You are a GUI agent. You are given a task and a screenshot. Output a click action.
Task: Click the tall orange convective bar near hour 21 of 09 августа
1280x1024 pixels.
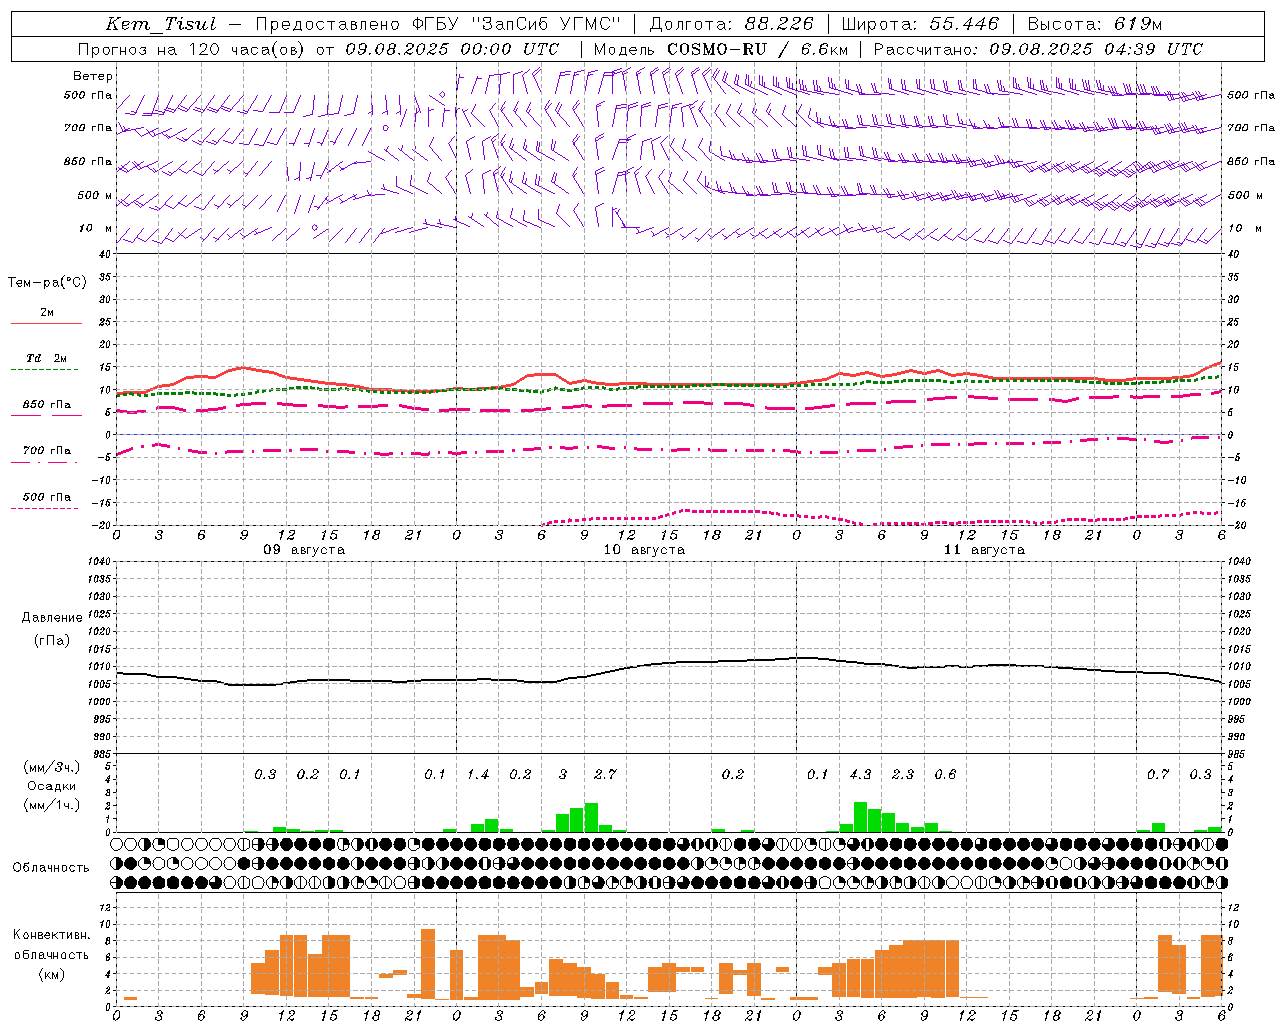point(428,963)
